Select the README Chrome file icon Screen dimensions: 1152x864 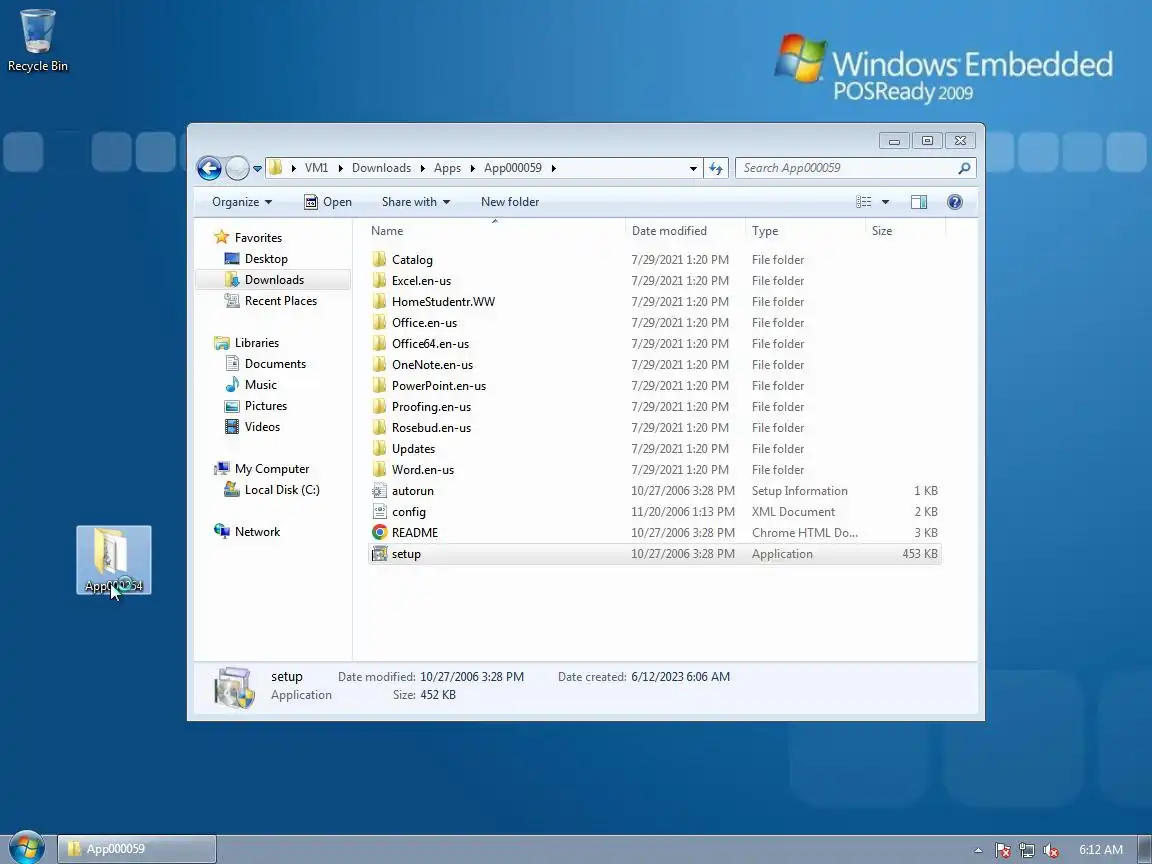coord(379,533)
